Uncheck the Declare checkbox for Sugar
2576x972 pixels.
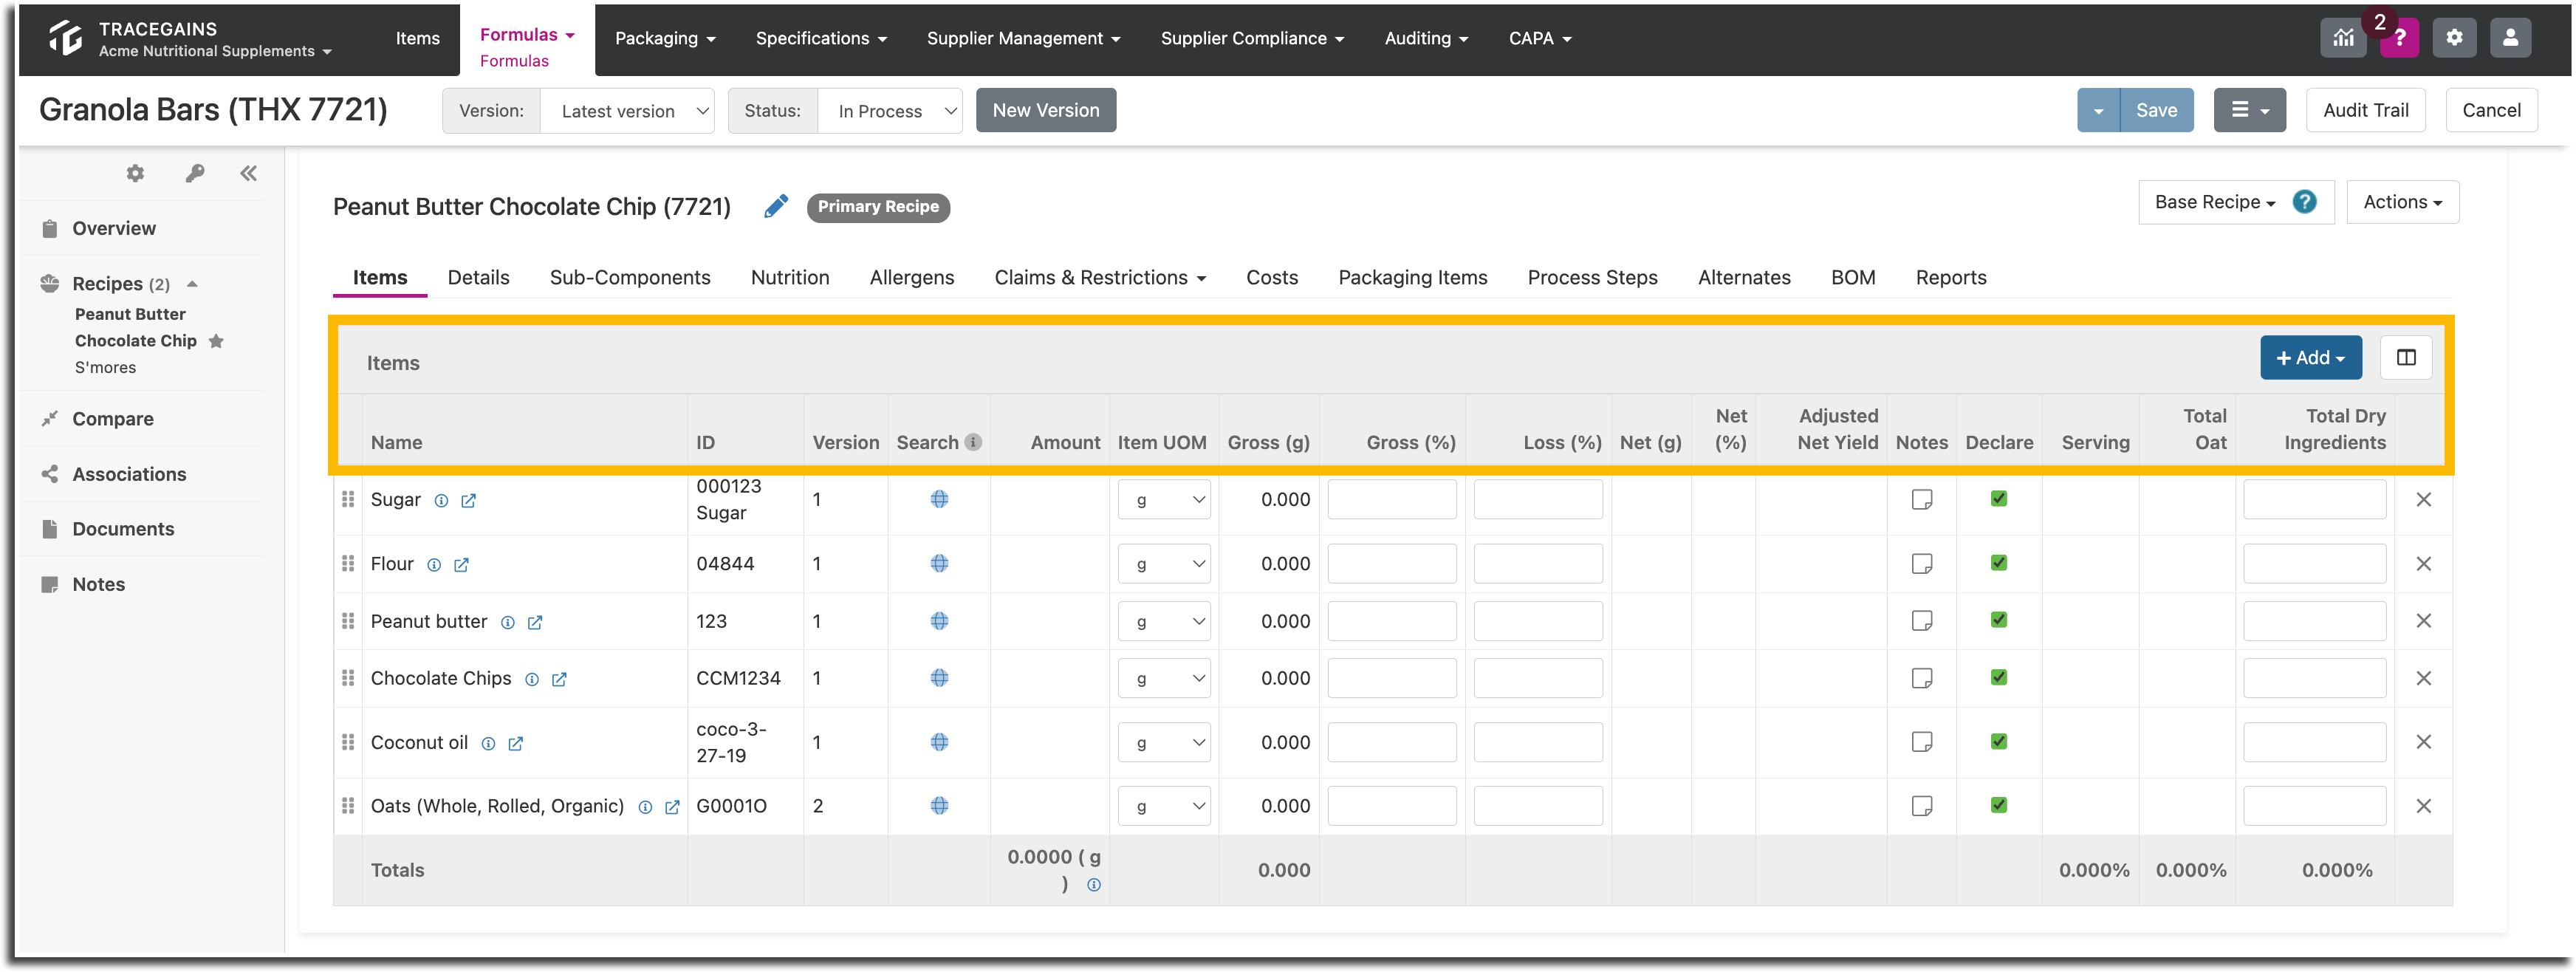click(1998, 498)
